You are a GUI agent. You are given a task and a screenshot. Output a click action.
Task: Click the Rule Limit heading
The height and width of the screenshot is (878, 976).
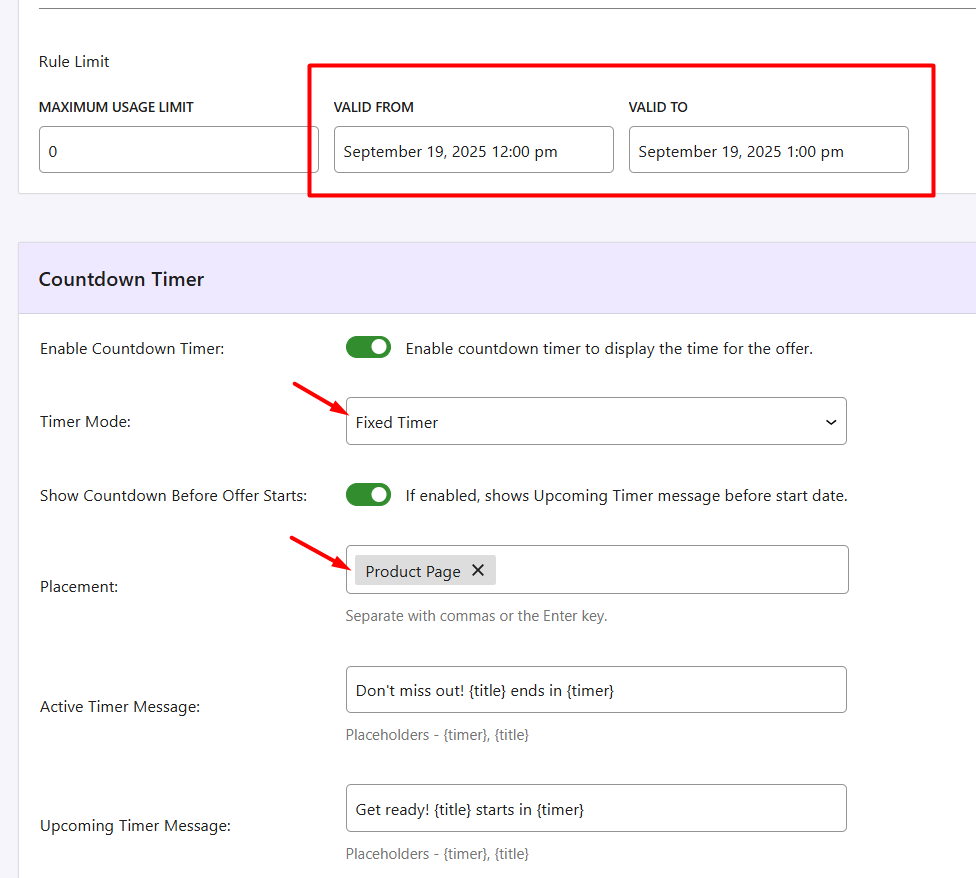coord(74,61)
